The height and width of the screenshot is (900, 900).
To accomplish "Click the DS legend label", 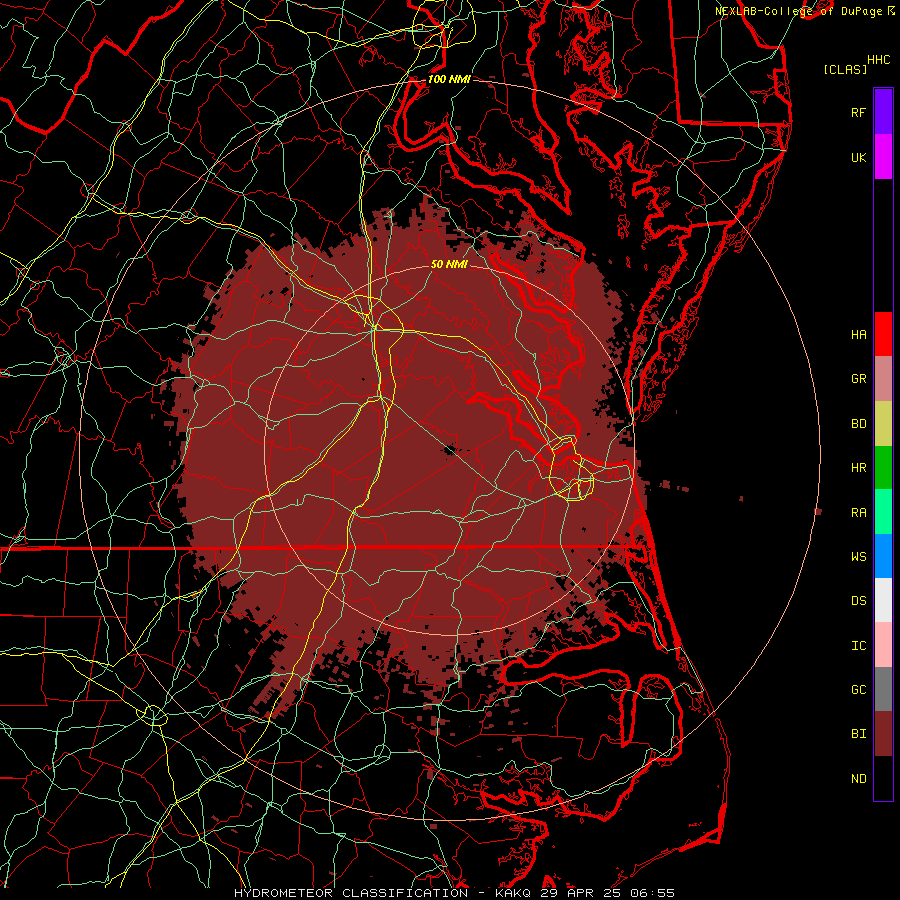I will click(858, 601).
